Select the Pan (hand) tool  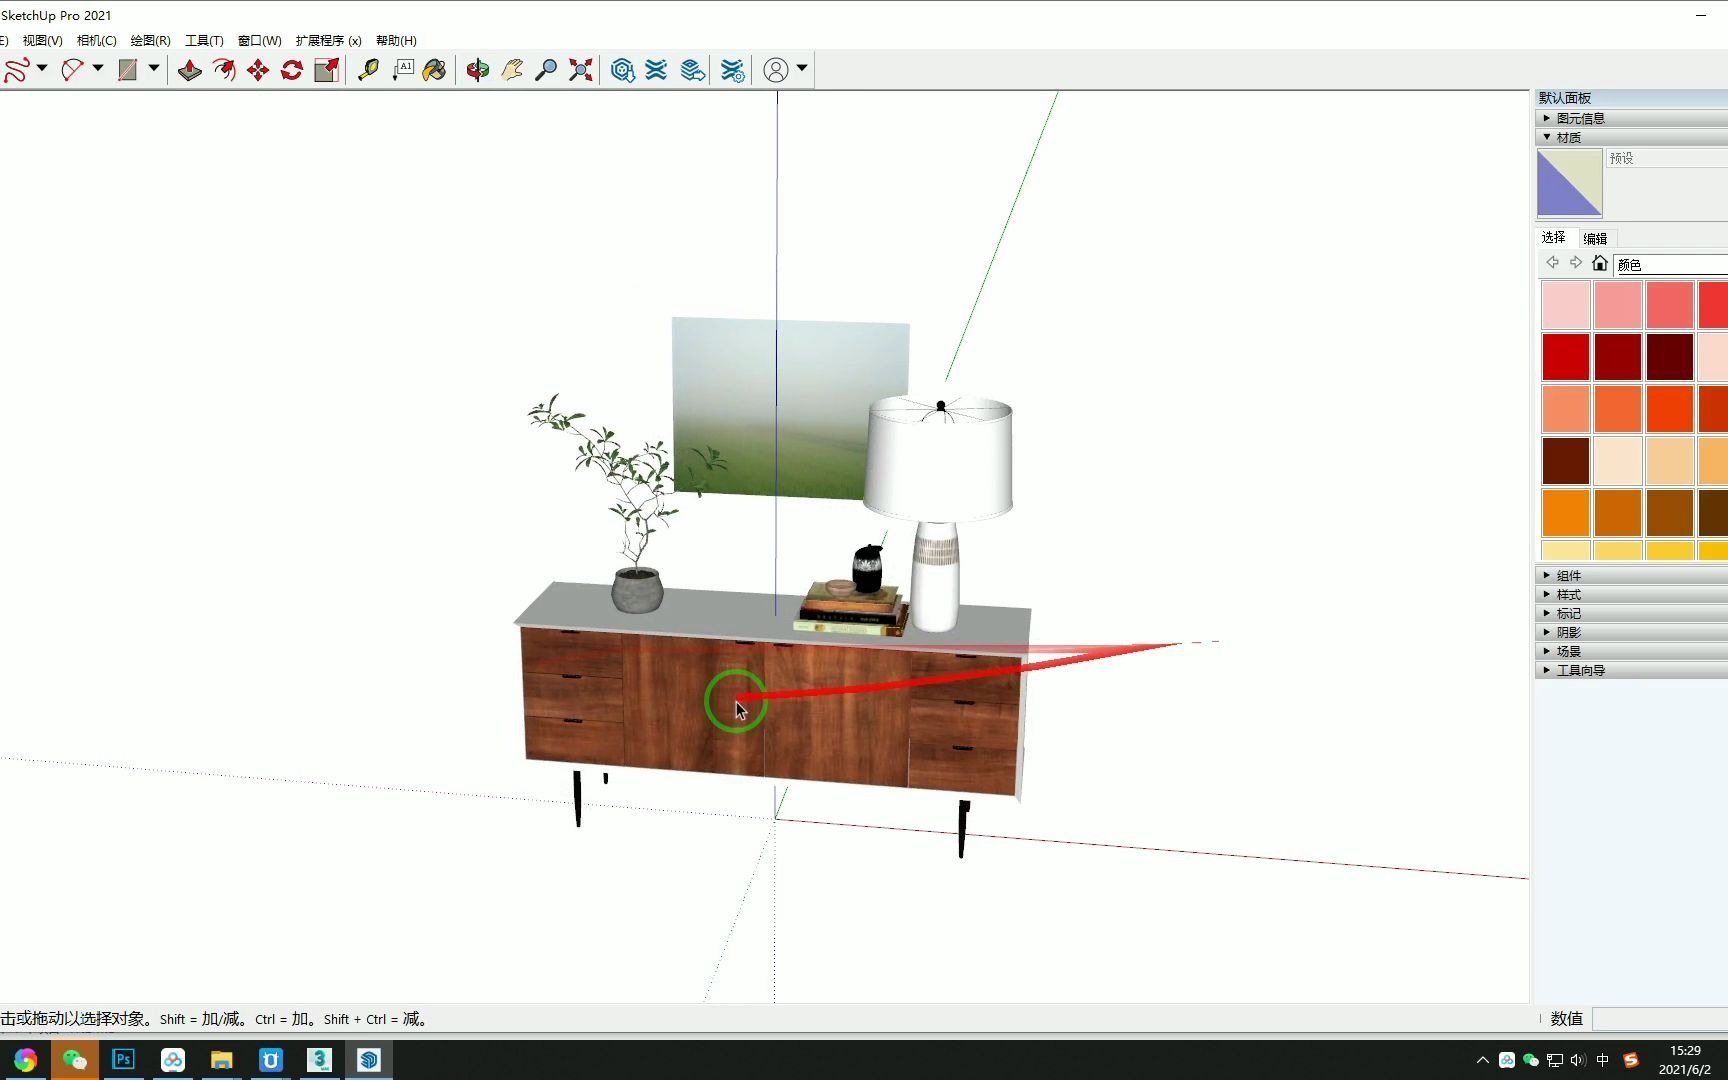(x=512, y=70)
